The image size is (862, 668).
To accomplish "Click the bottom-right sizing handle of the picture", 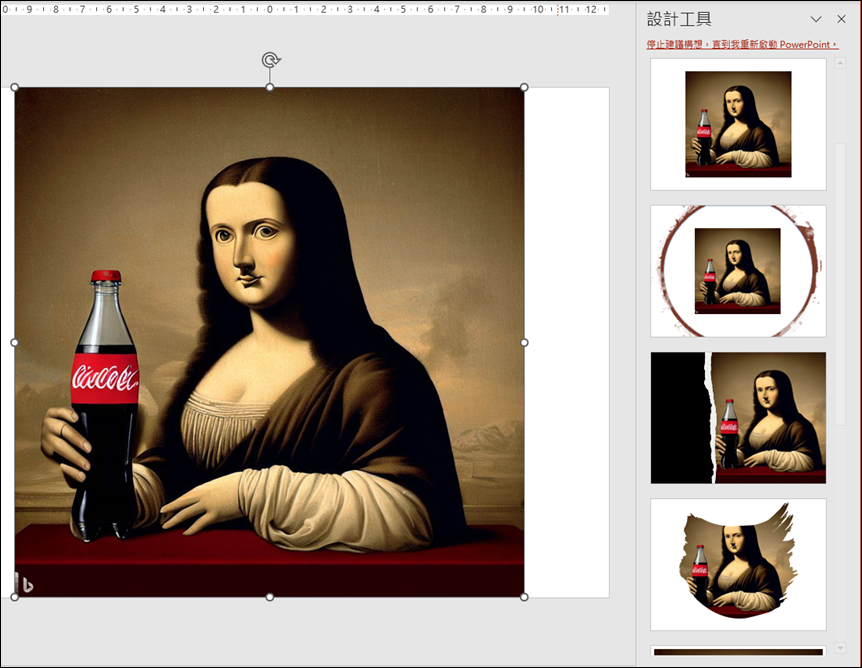I will [x=524, y=597].
